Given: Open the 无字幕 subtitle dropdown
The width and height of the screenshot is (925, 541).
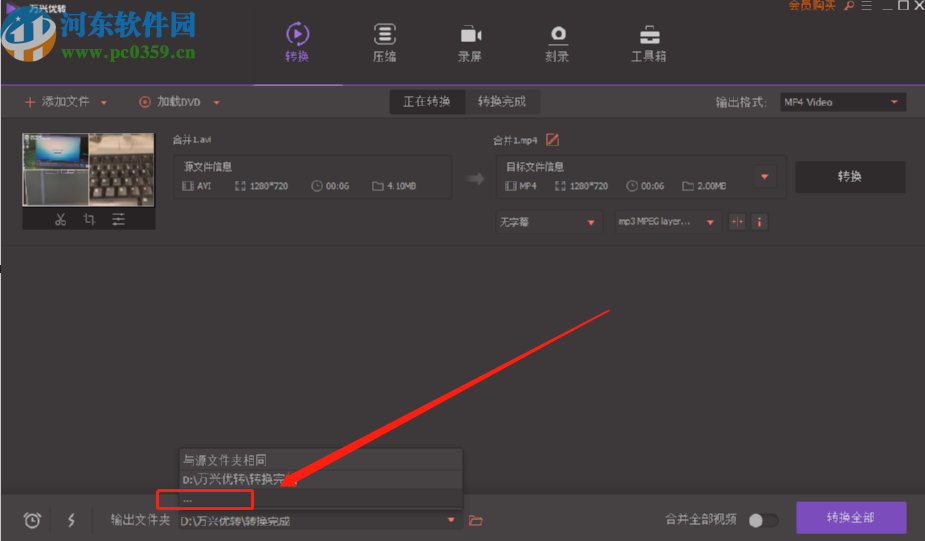Looking at the screenshot, I should 548,222.
